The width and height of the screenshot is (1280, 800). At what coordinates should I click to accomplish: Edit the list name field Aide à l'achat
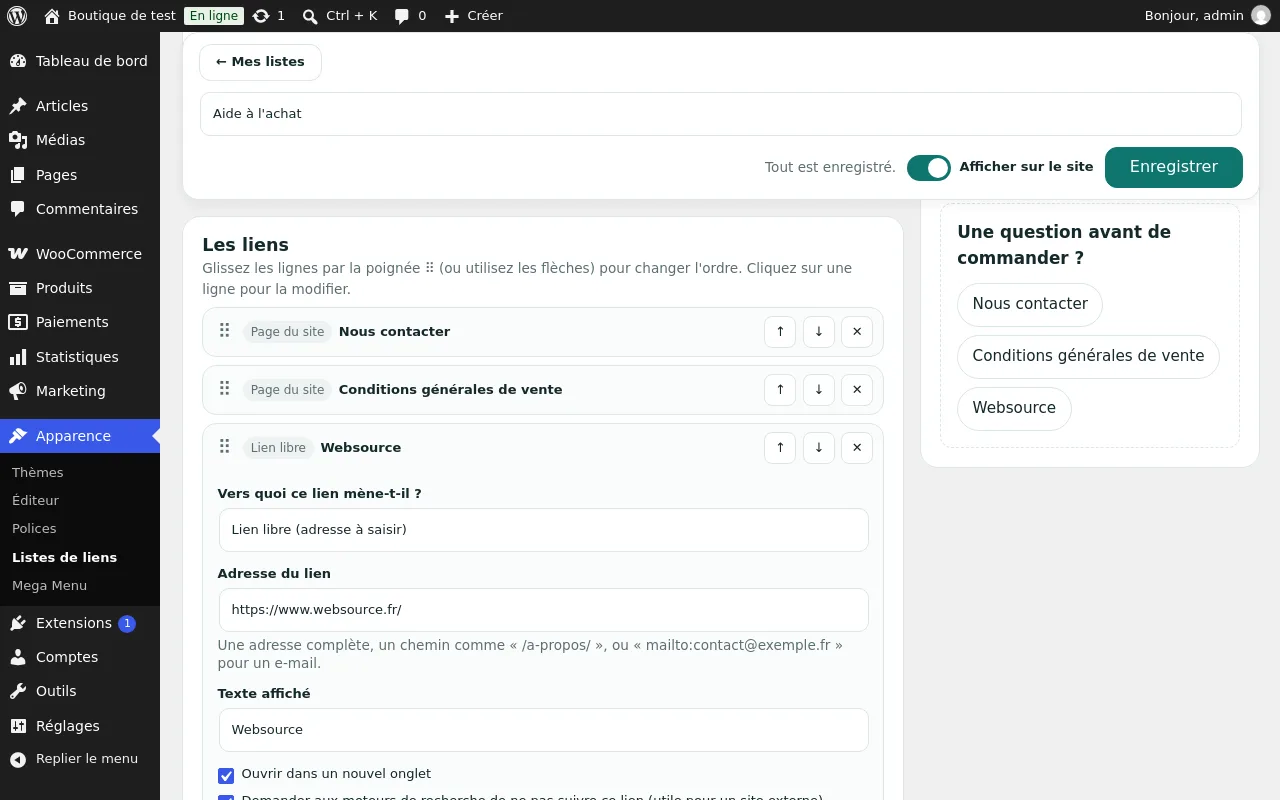[720, 114]
